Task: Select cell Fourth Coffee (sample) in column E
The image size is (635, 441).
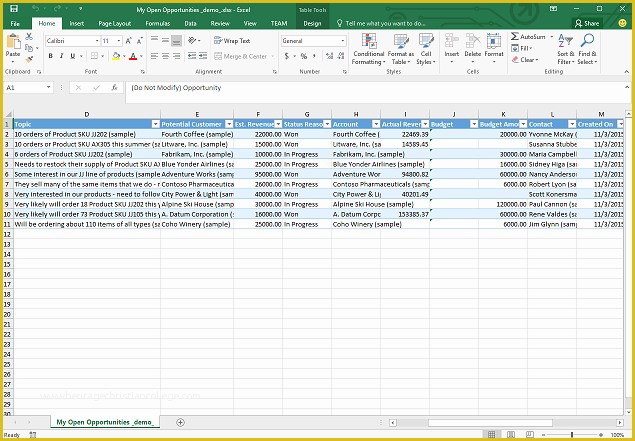Action: pyautogui.click(x=197, y=134)
